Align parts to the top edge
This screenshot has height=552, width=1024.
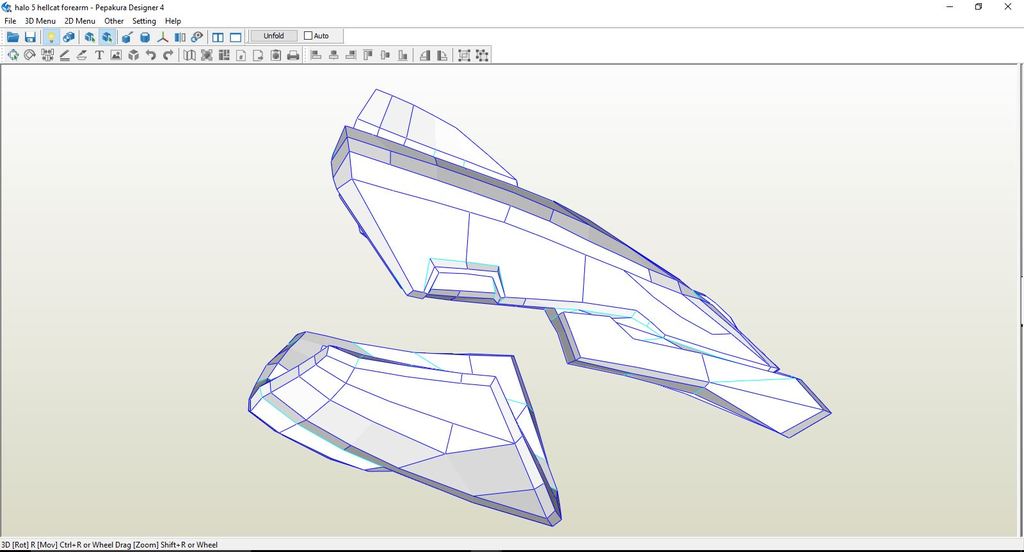368,56
